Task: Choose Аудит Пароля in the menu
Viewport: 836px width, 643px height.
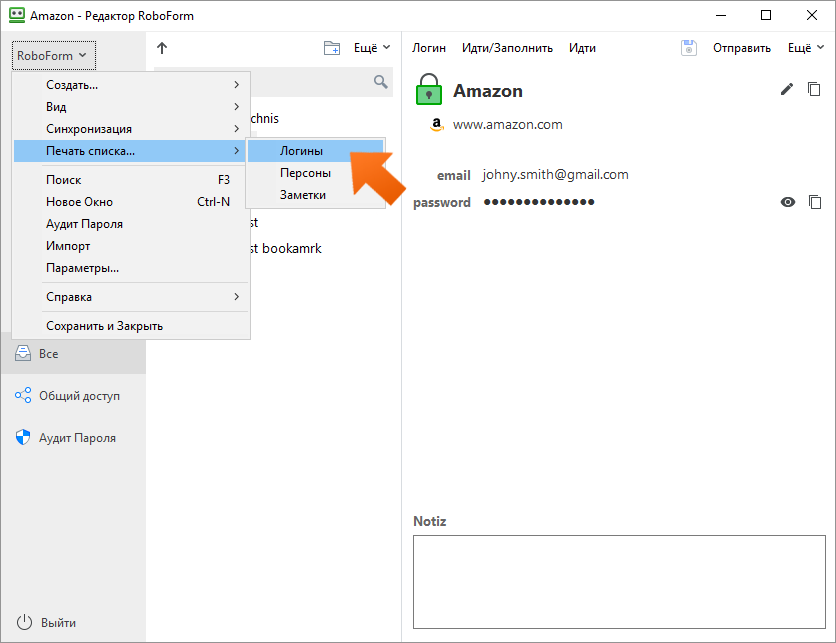Action: click(131, 224)
